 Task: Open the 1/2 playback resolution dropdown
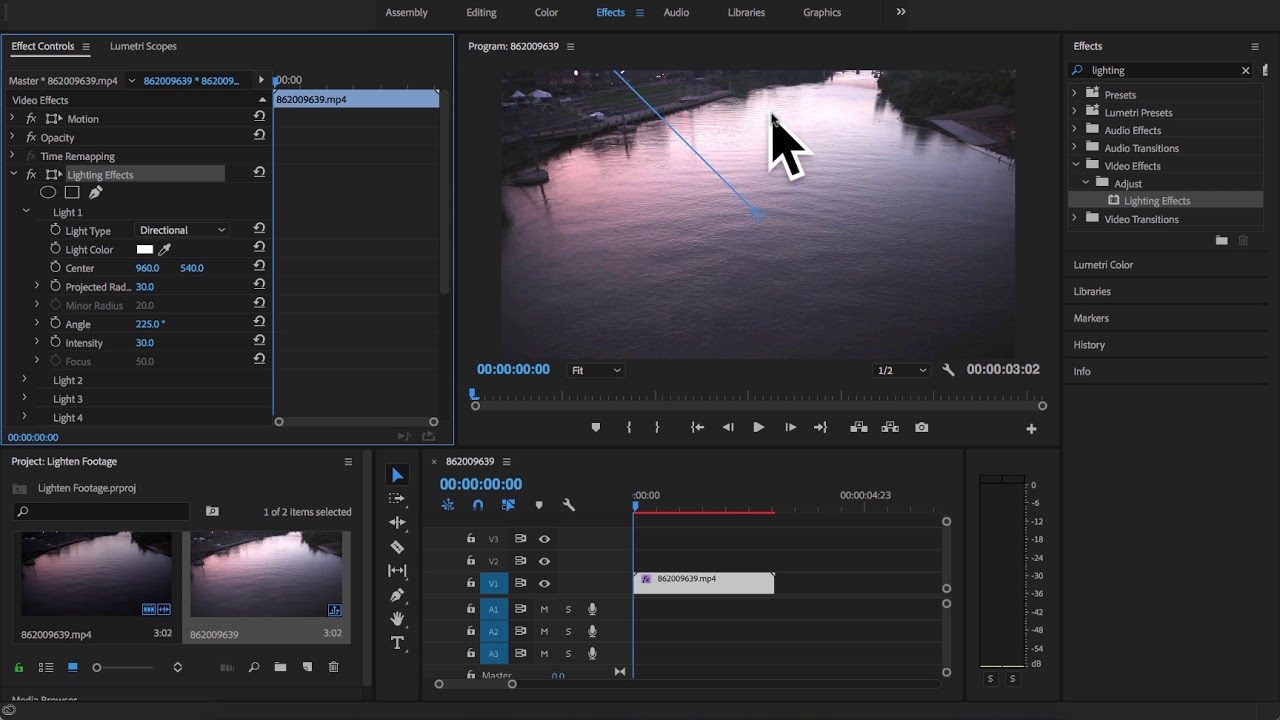pos(902,370)
